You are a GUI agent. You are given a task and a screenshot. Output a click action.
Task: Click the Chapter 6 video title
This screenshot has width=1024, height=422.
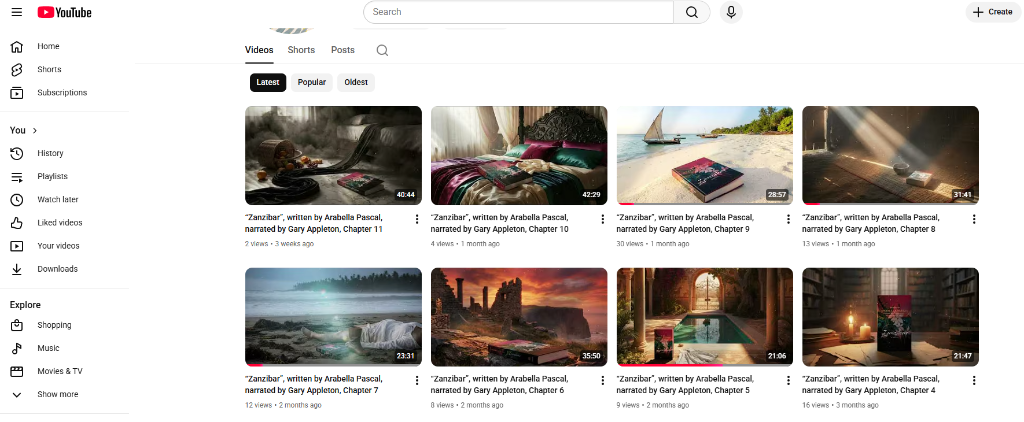point(498,385)
